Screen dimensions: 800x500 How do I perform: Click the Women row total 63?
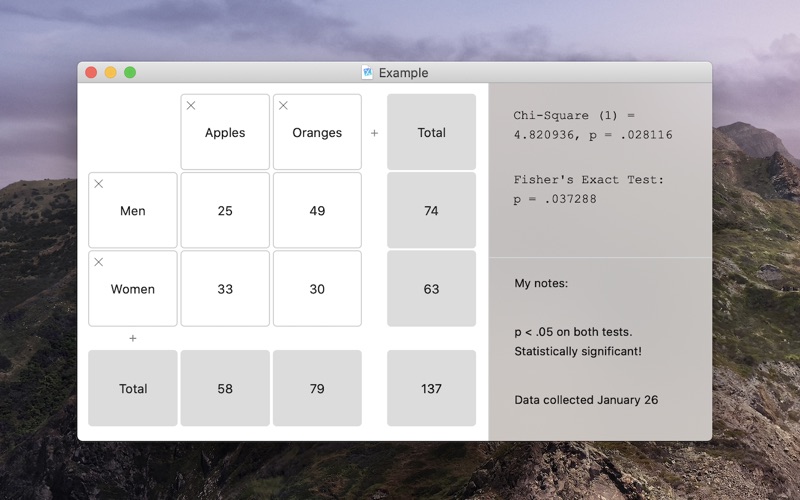pos(432,288)
